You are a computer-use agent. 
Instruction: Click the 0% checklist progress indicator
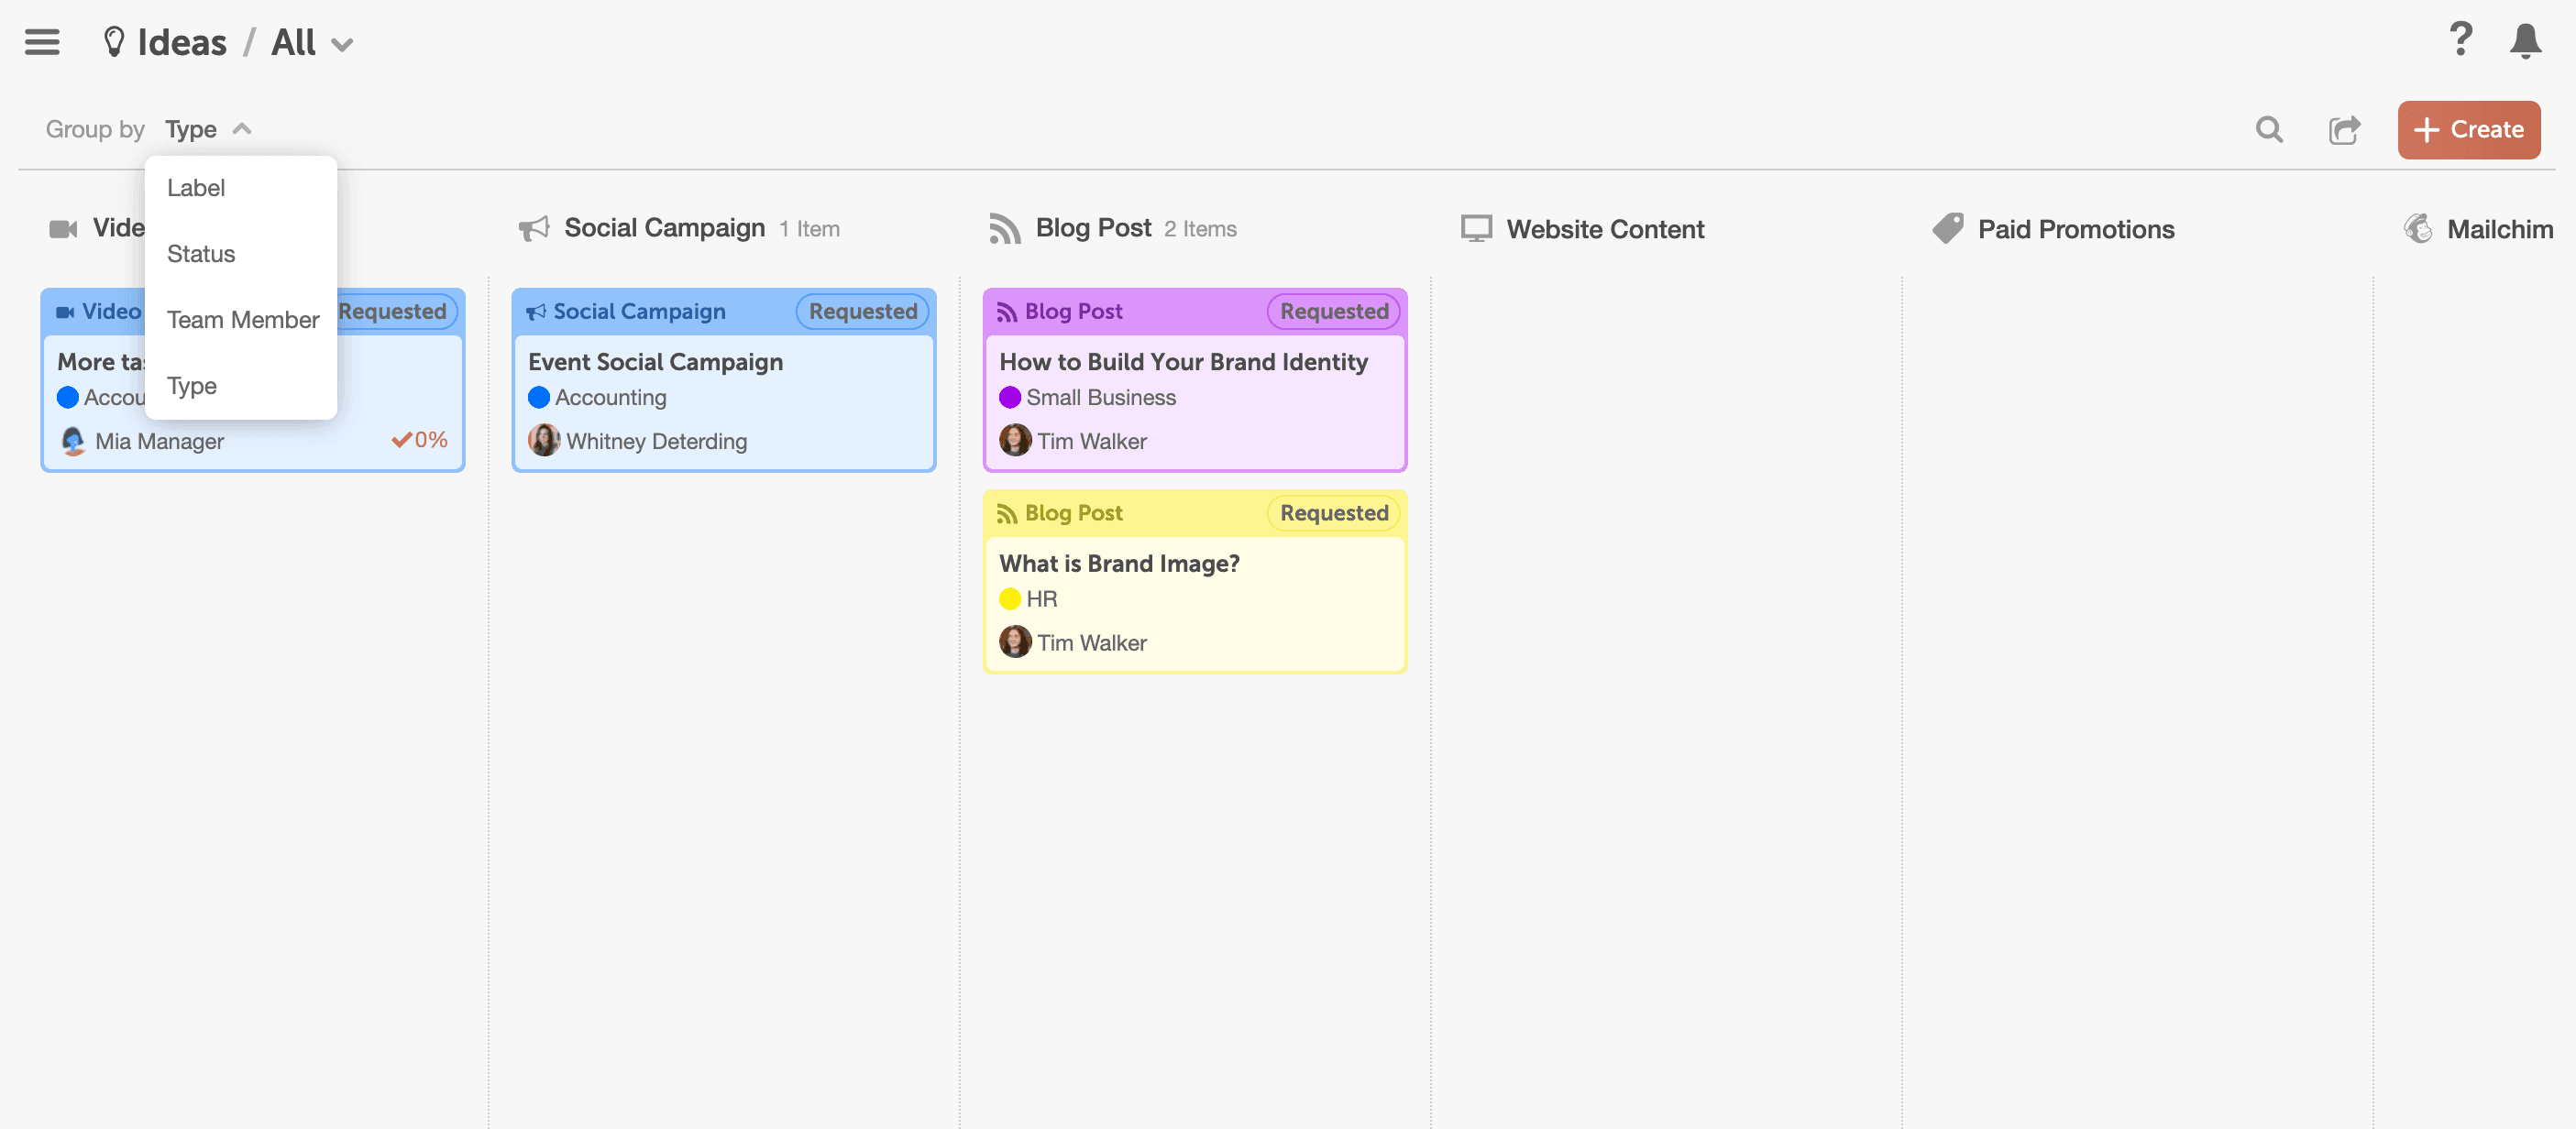[x=420, y=440]
